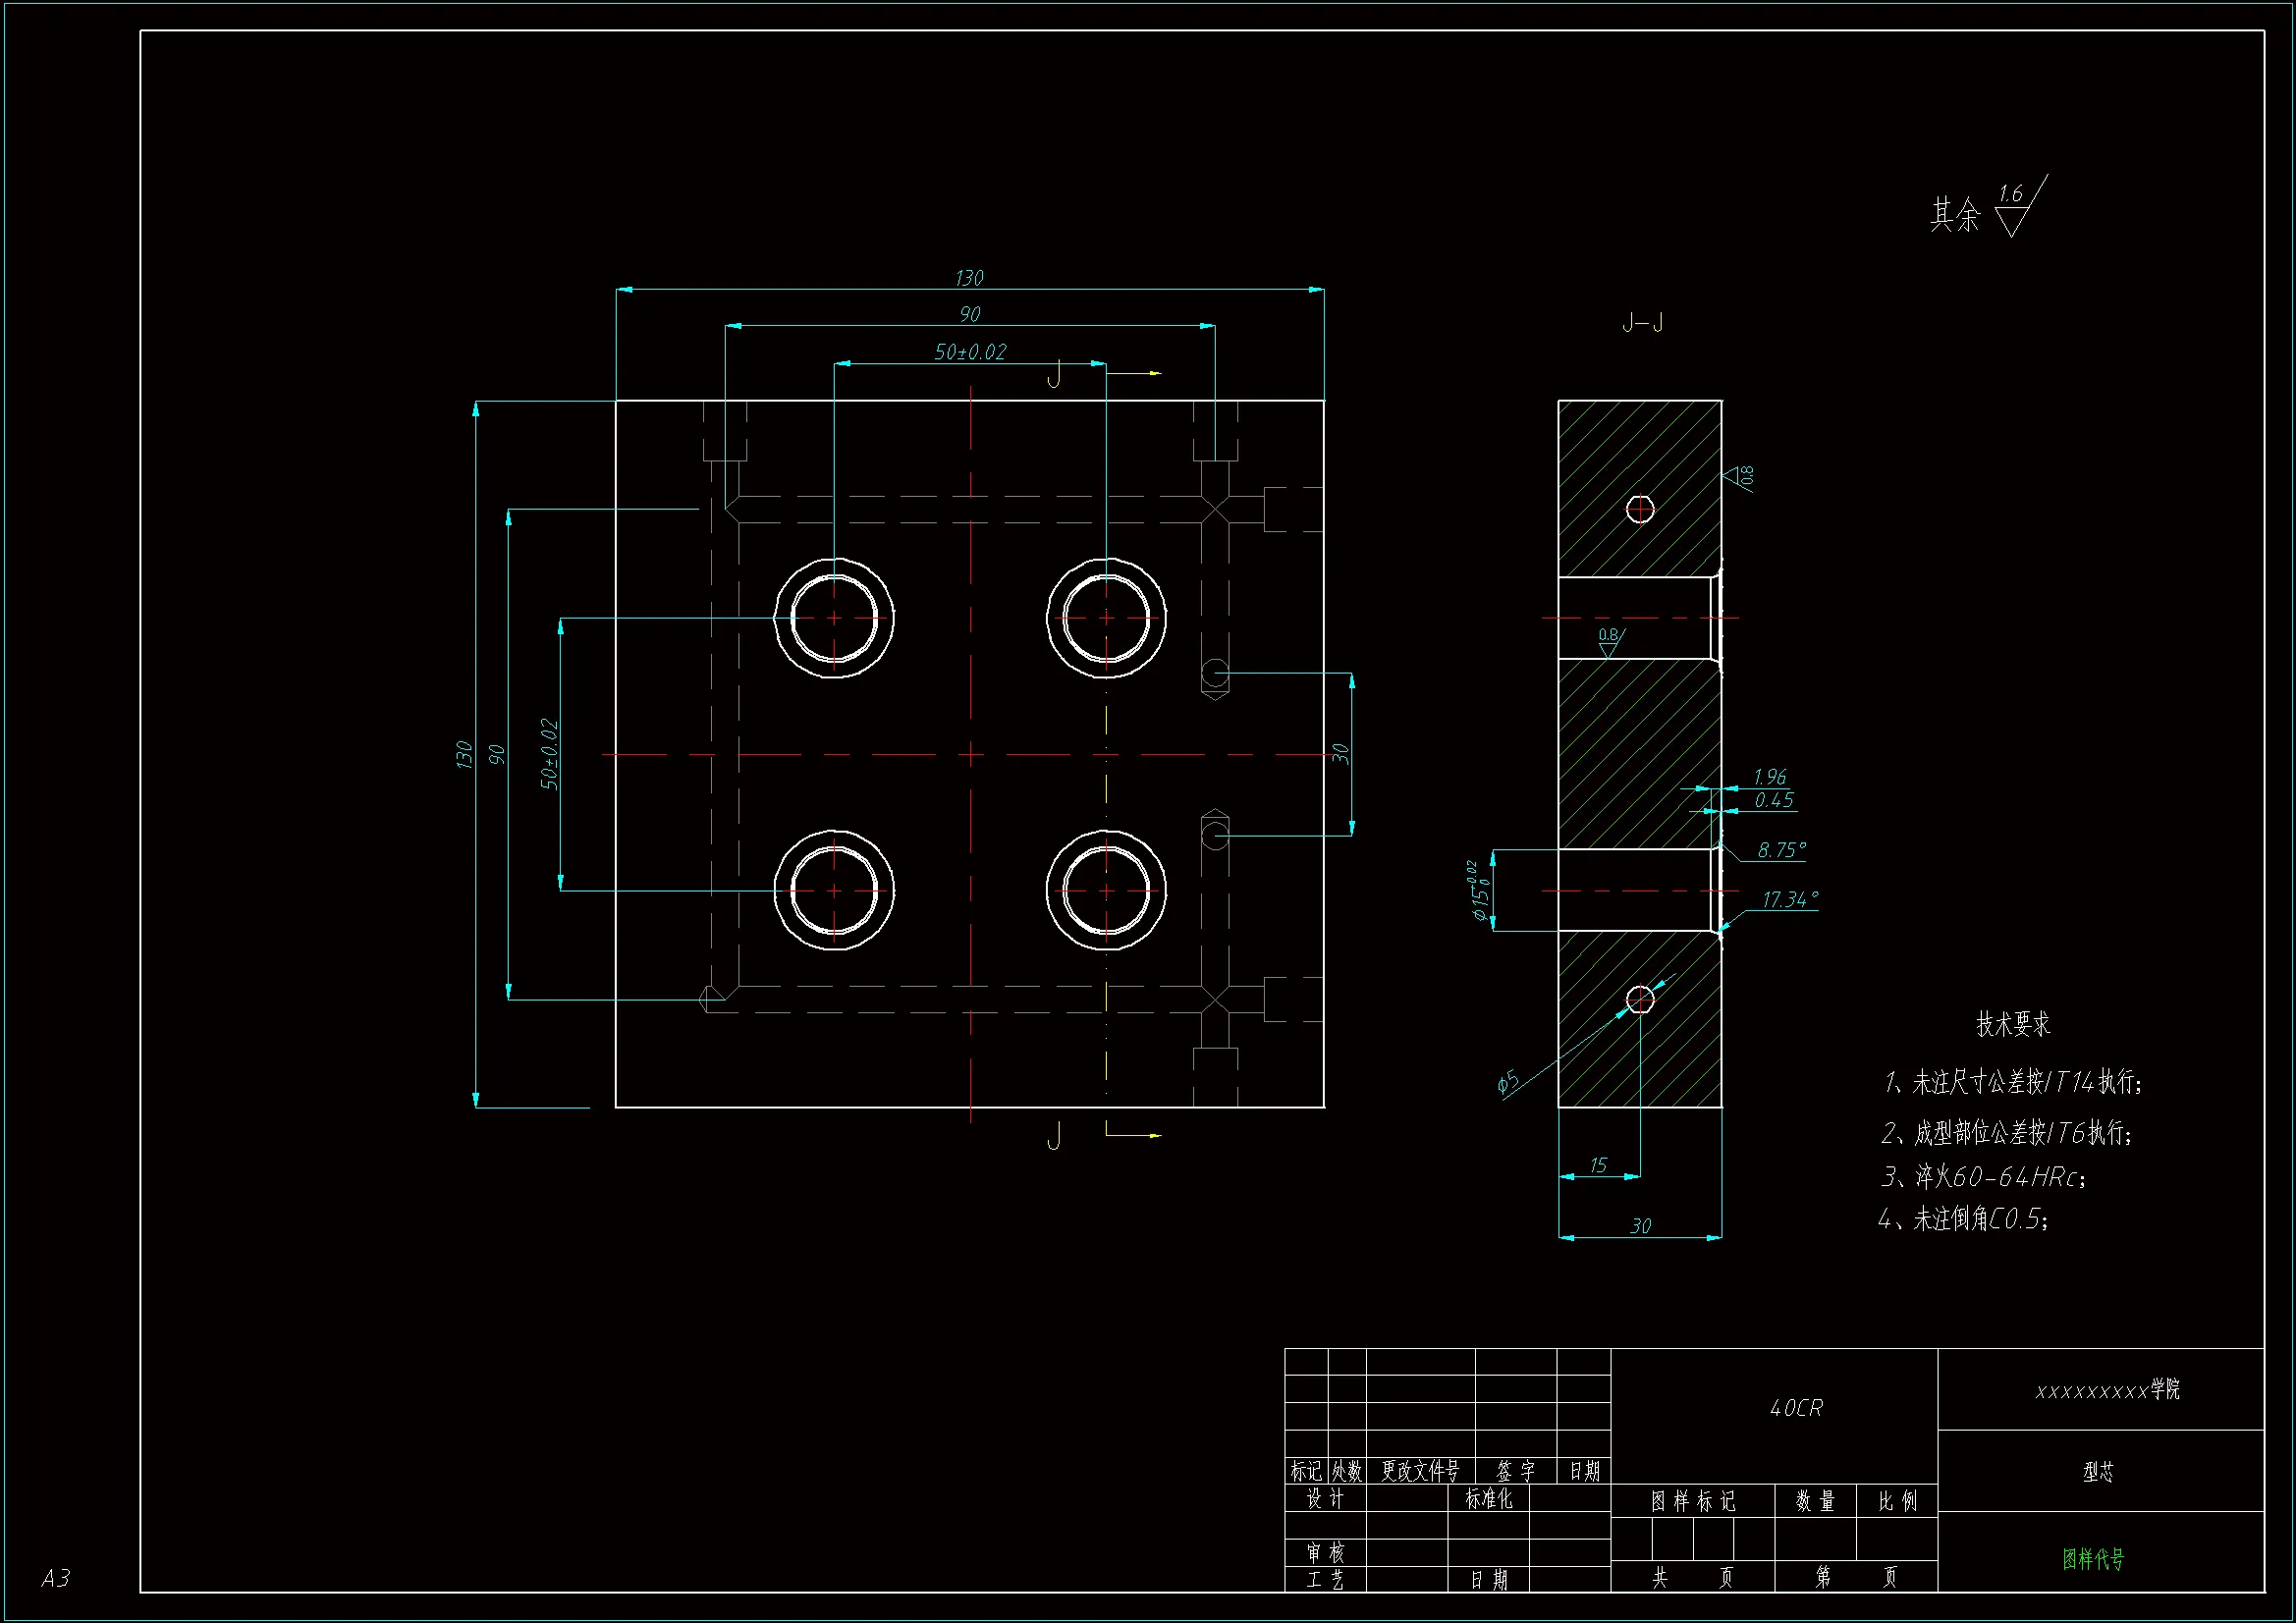Select the 50±0.02 horizontal dimension text
This screenshot has height=1623, width=2296.
point(970,352)
